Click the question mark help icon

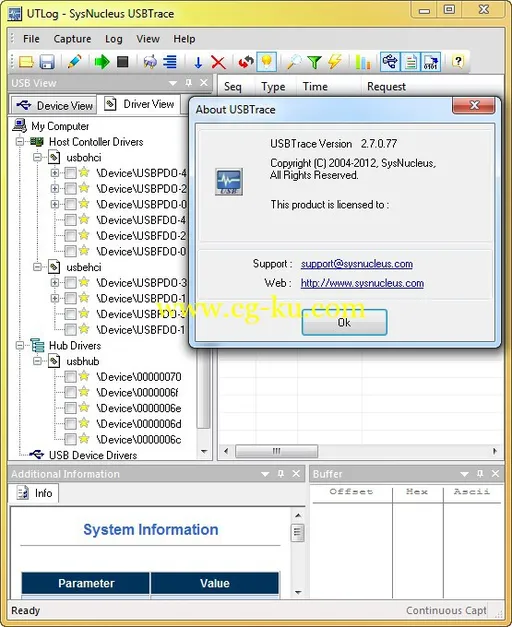(458, 62)
